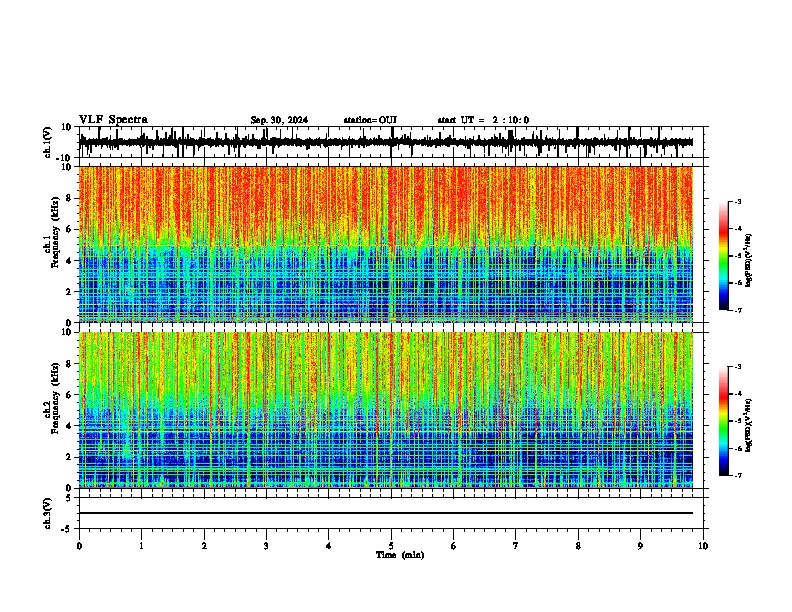Click the upper colorbar's log(PSD) unit label
Image resolution: width=792 pixels, height=612 pixels.
pos(749,260)
